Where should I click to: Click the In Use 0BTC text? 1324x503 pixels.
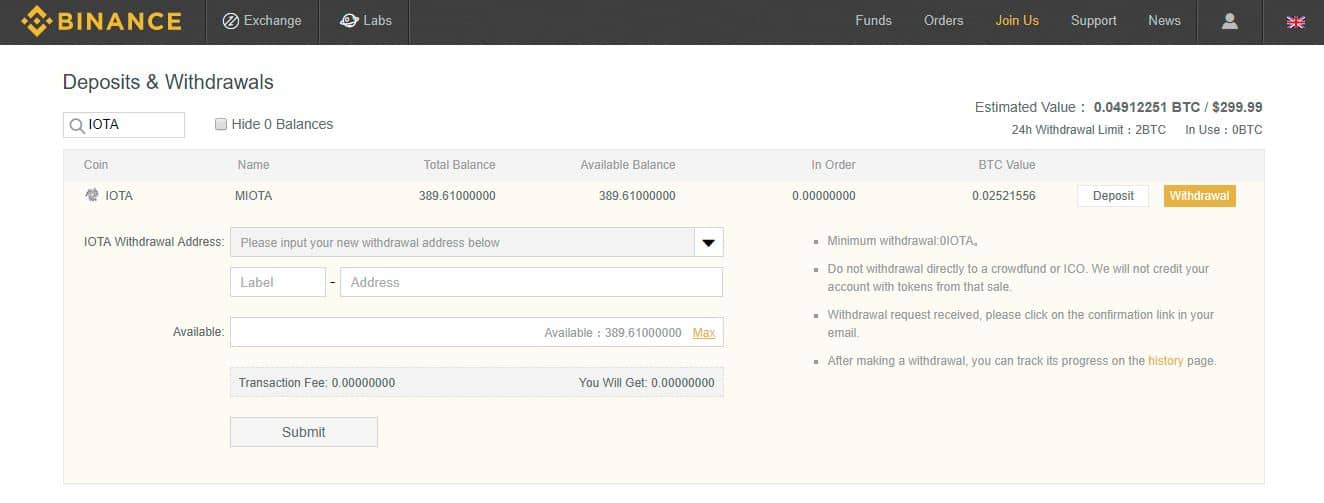click(1224, 130)
